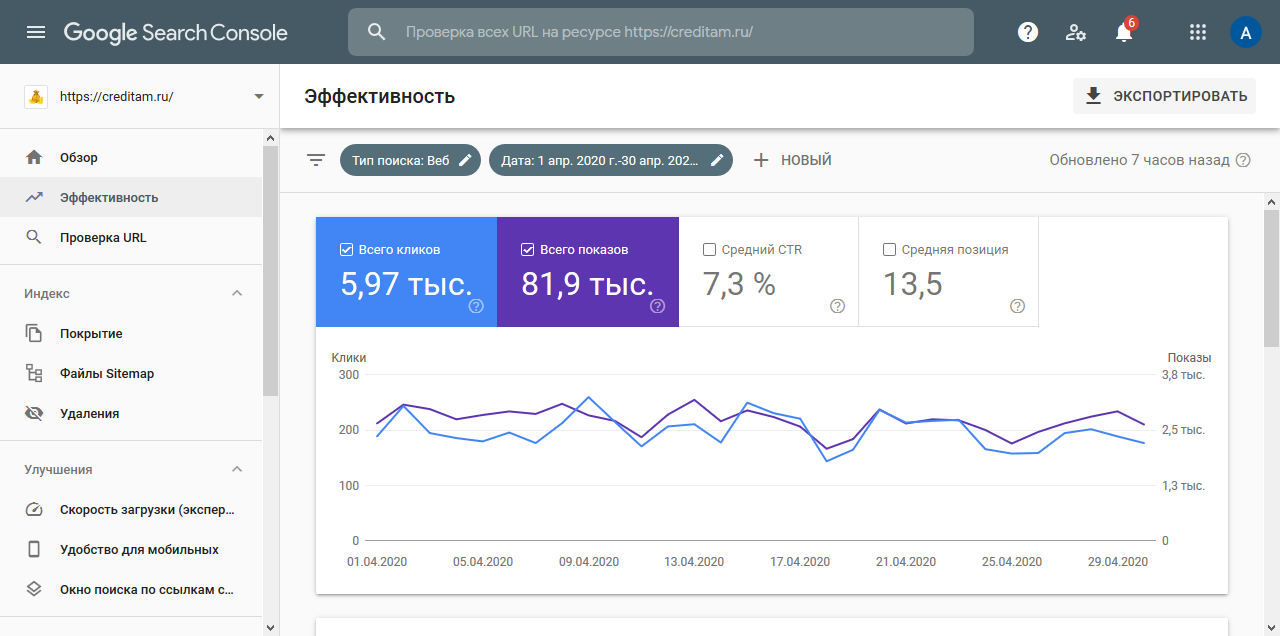
Task: Add a new filter with Новый
Action: (x=792, y=160)
